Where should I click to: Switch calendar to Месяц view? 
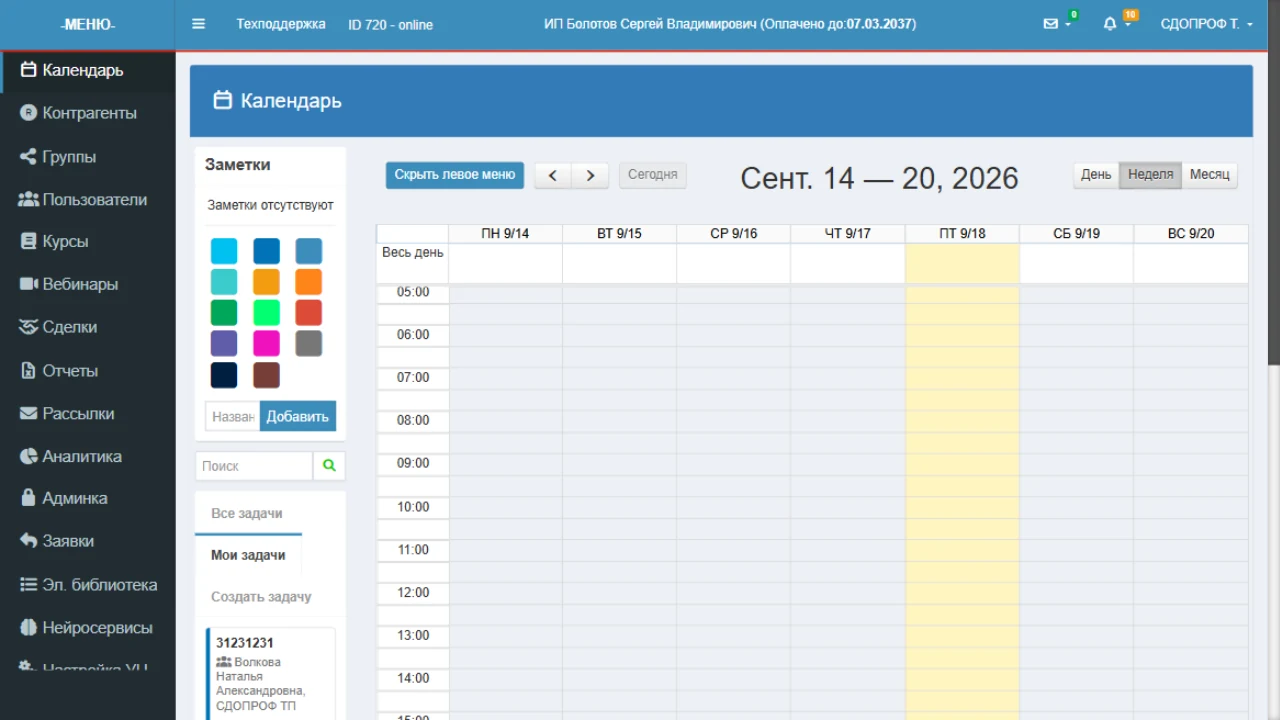point(1209,174)
